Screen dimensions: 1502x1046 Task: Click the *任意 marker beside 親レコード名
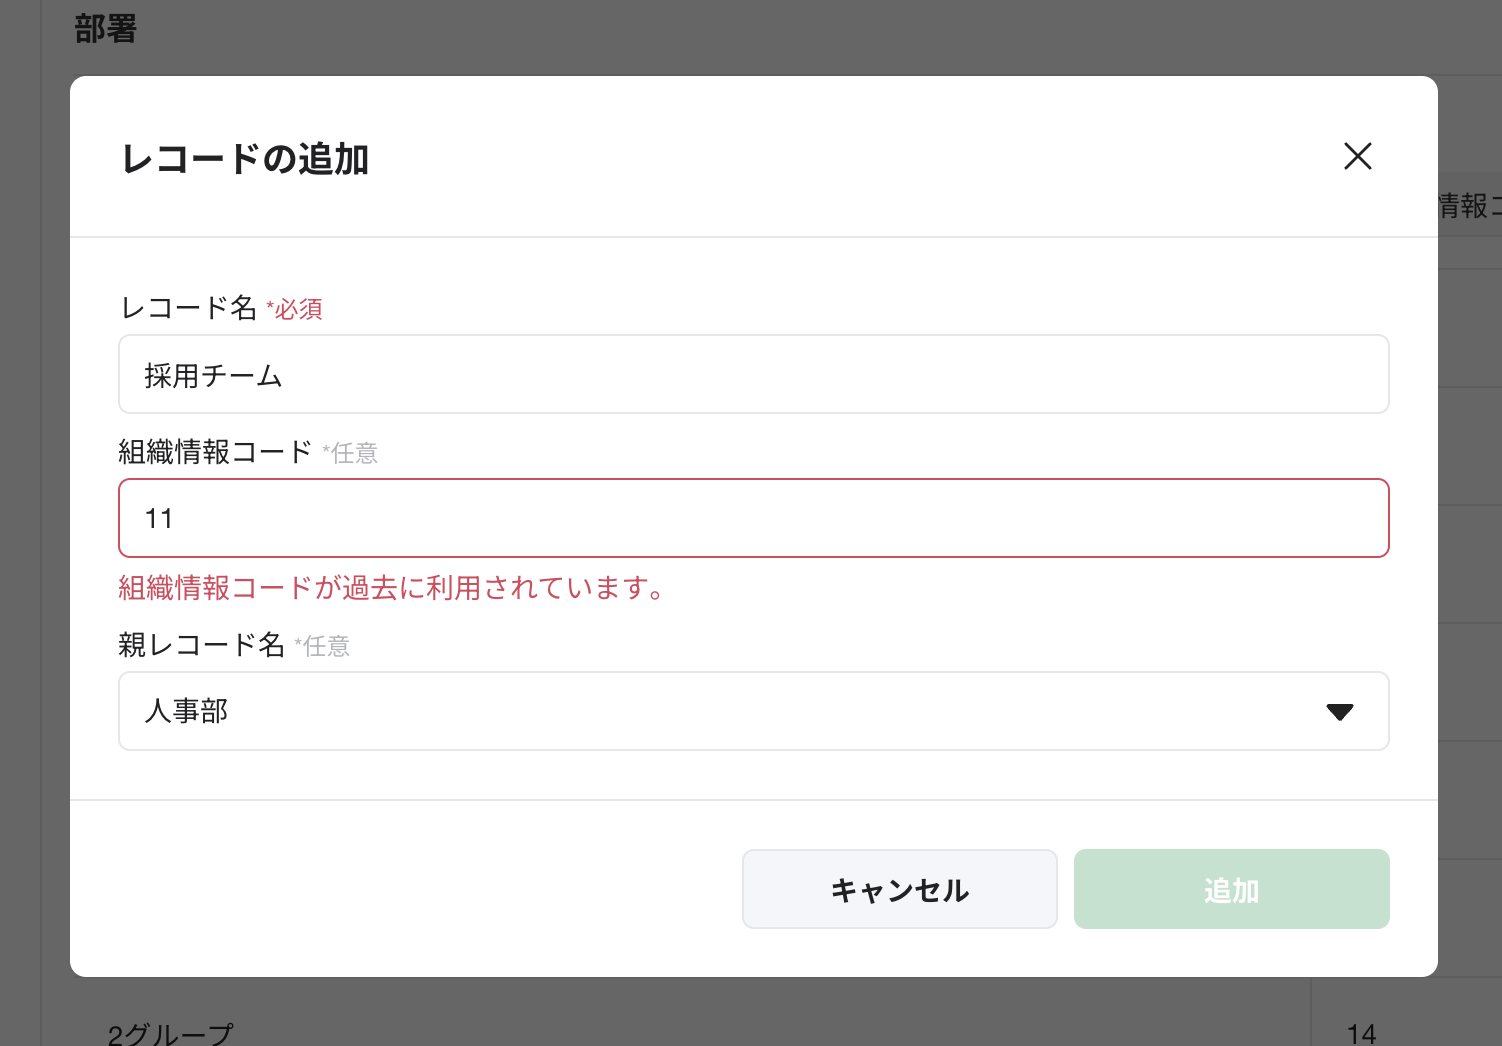pyautogui.click(x=322, y=647)
